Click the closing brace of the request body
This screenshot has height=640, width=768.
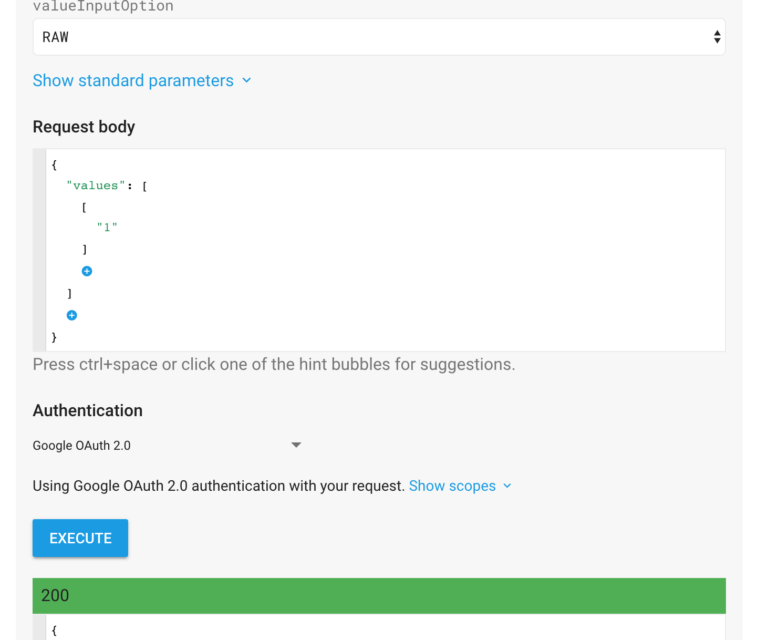coord(54,338)
